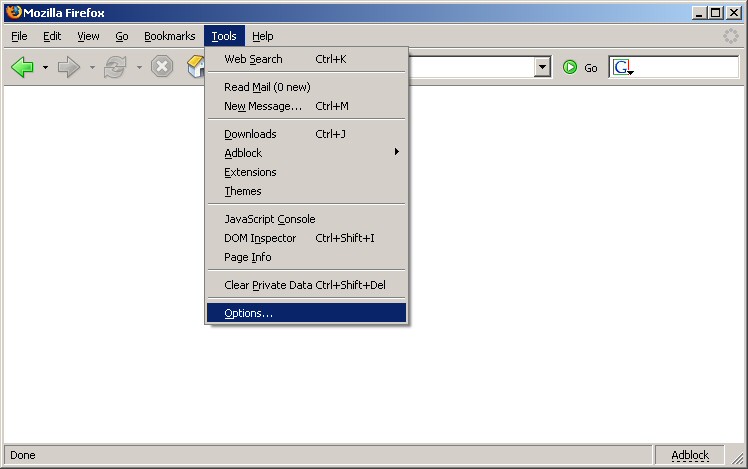This screenshot has width=748, height=469.
Task: Open the View menu
Action: point(88,36)
